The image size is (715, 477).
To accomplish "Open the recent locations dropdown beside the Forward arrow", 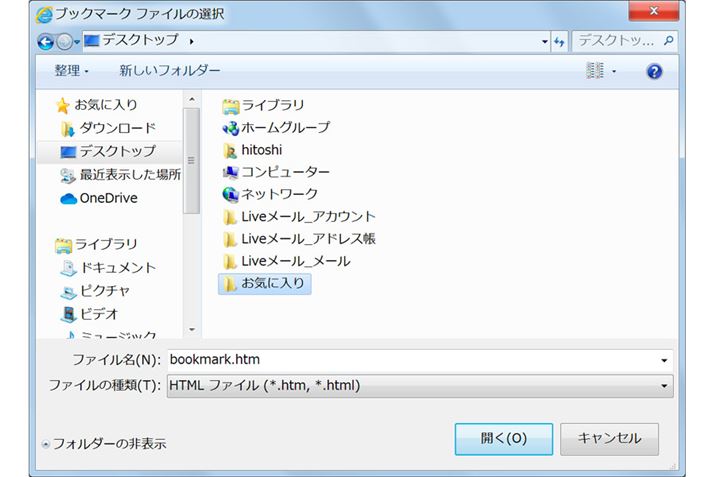I will coord(77,42).
